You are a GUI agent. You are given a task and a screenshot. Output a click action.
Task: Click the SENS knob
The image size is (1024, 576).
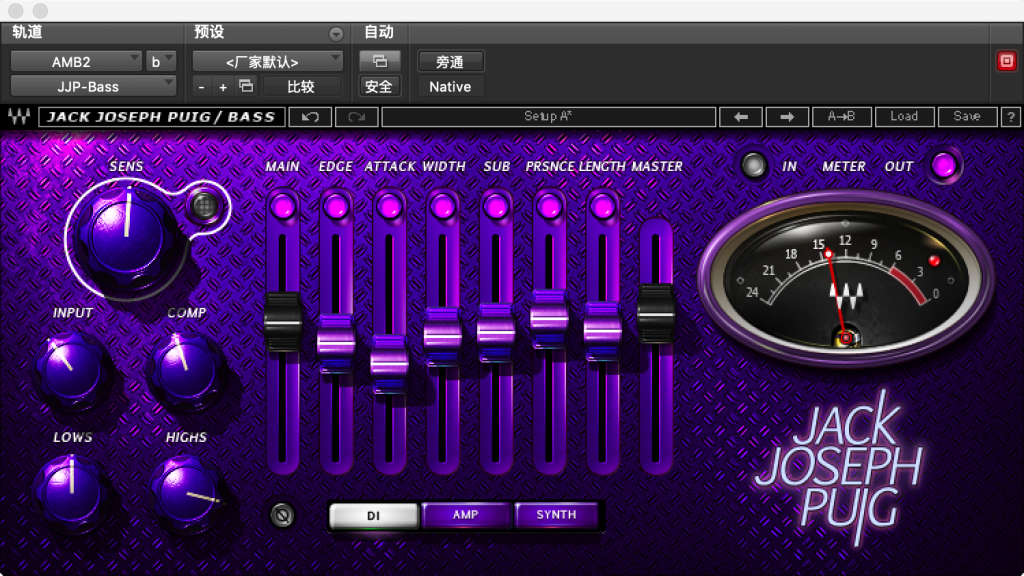click(x=126, y=237)
